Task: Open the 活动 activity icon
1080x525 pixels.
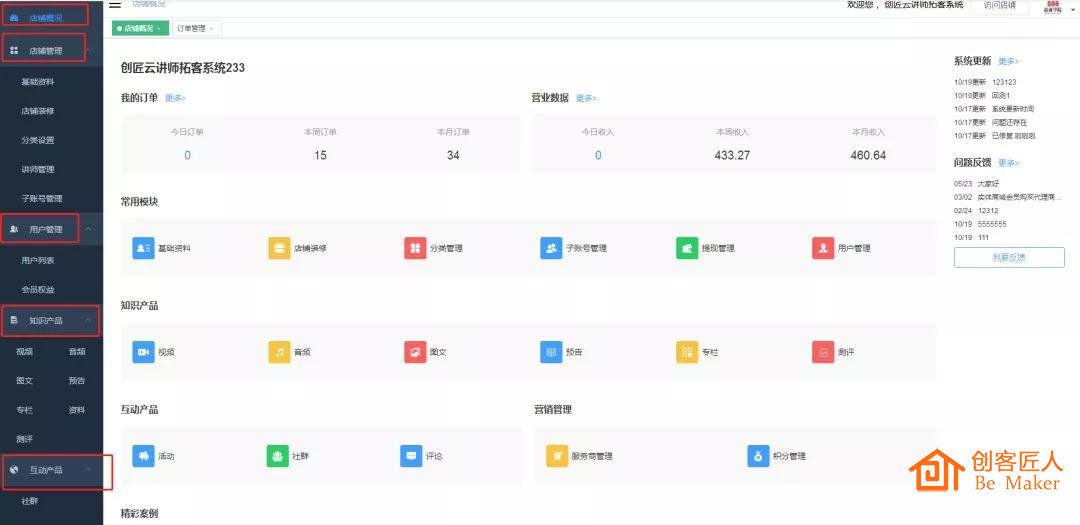Action: tap(143, 456)
